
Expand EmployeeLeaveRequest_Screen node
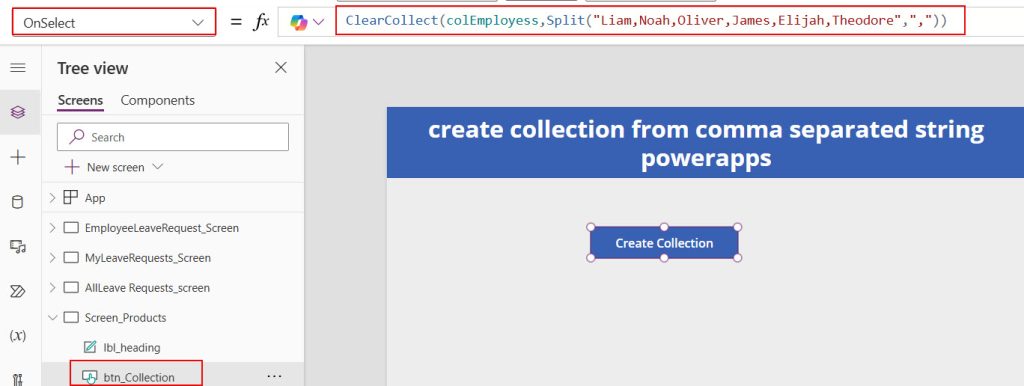(52, 228)
